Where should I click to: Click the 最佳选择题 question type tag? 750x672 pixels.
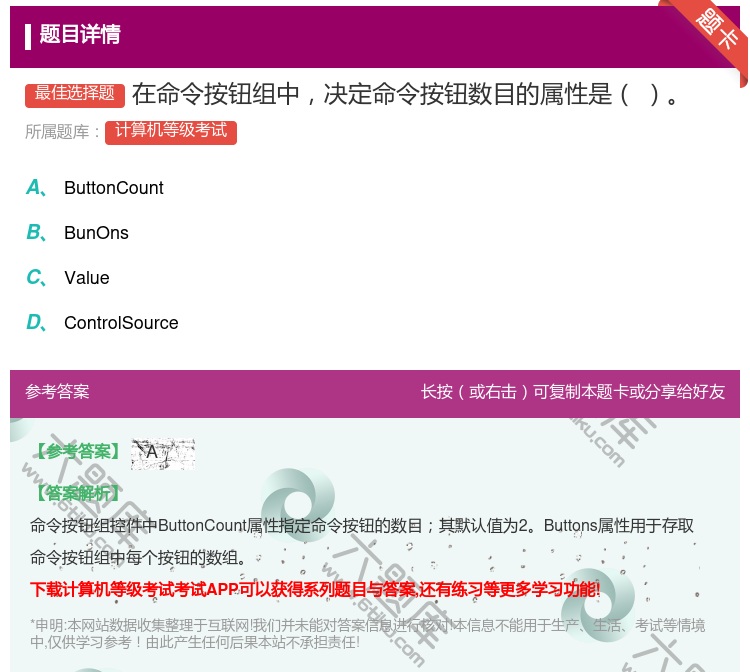coord(75,95)
